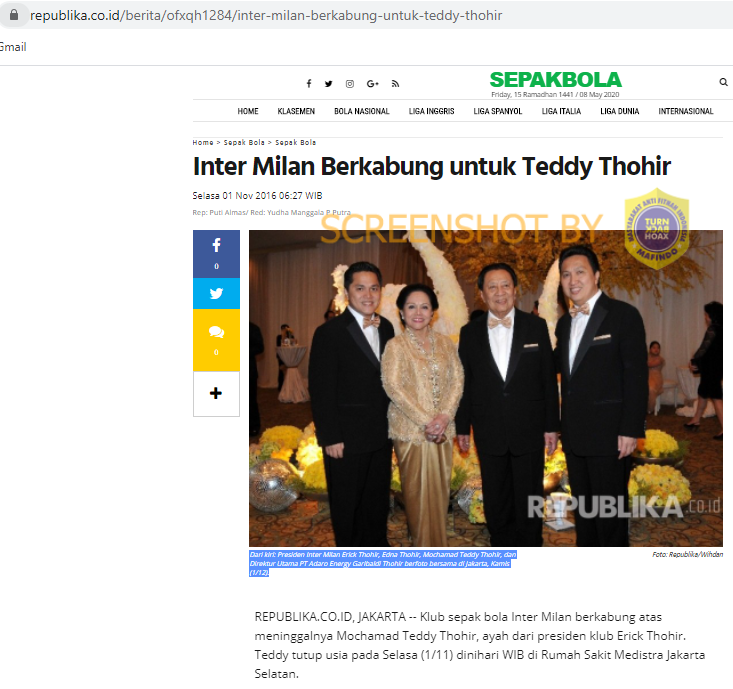Share article via blue Facebook button
The height and width of the screenshot is (689, 733).
coord(216,254)
